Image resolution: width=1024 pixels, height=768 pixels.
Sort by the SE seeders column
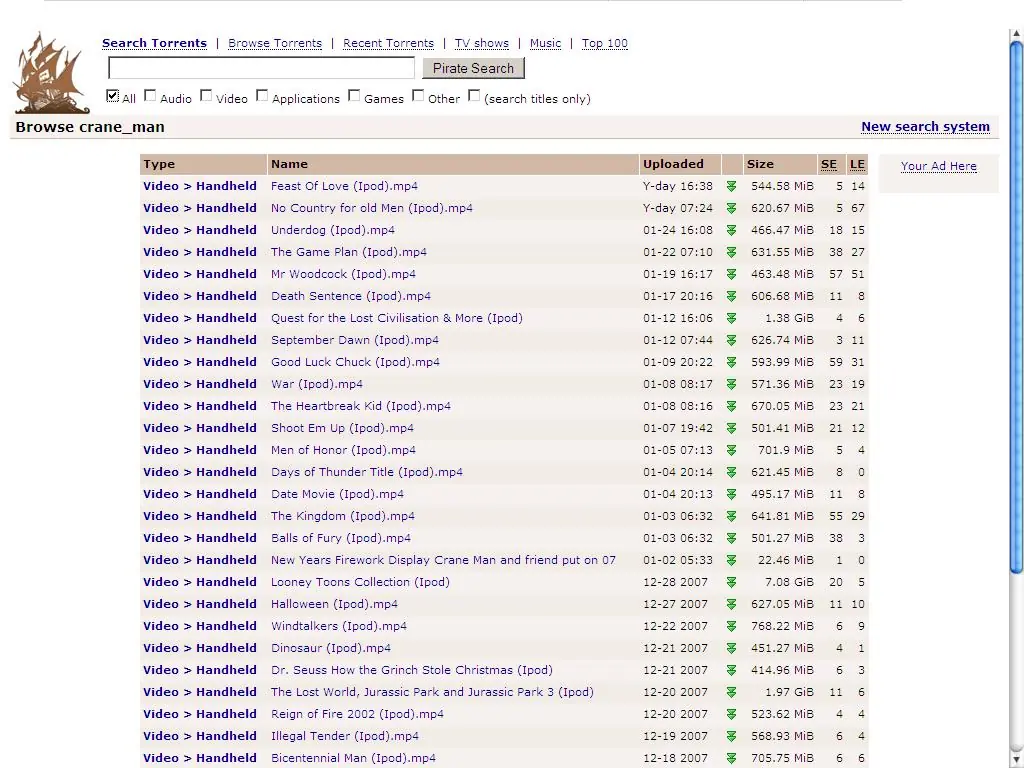coord(829,165)
